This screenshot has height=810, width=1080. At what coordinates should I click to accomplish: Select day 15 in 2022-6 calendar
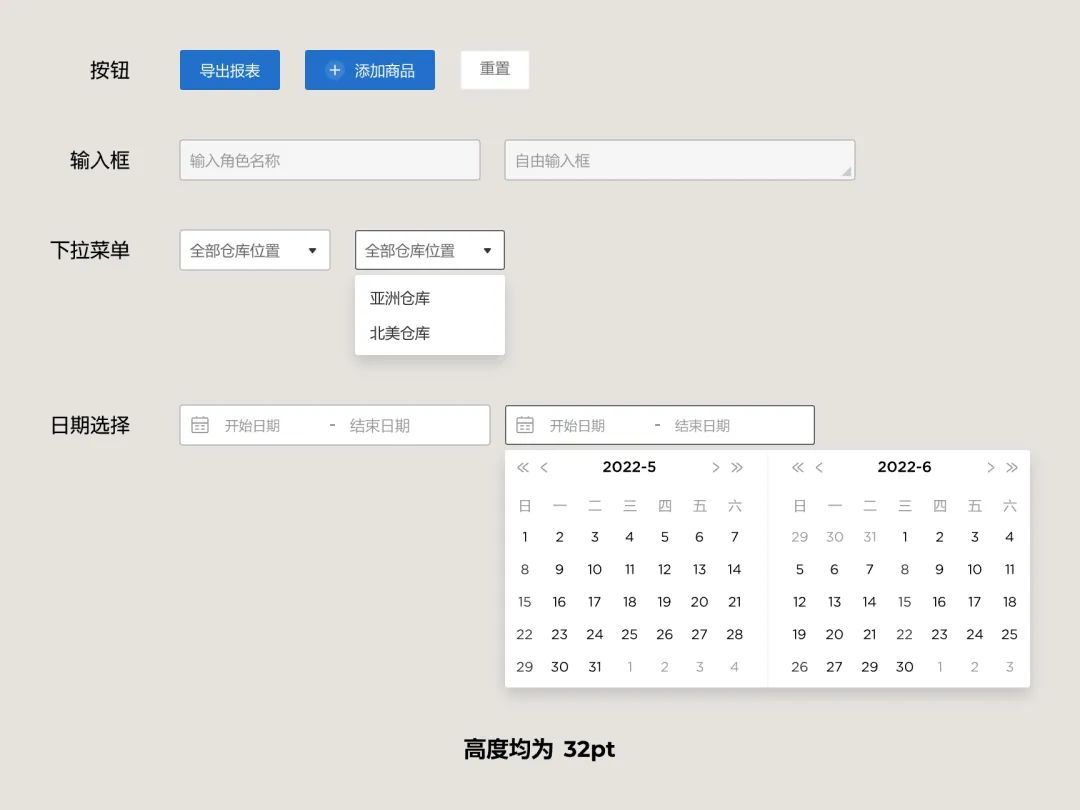point(904,602)
